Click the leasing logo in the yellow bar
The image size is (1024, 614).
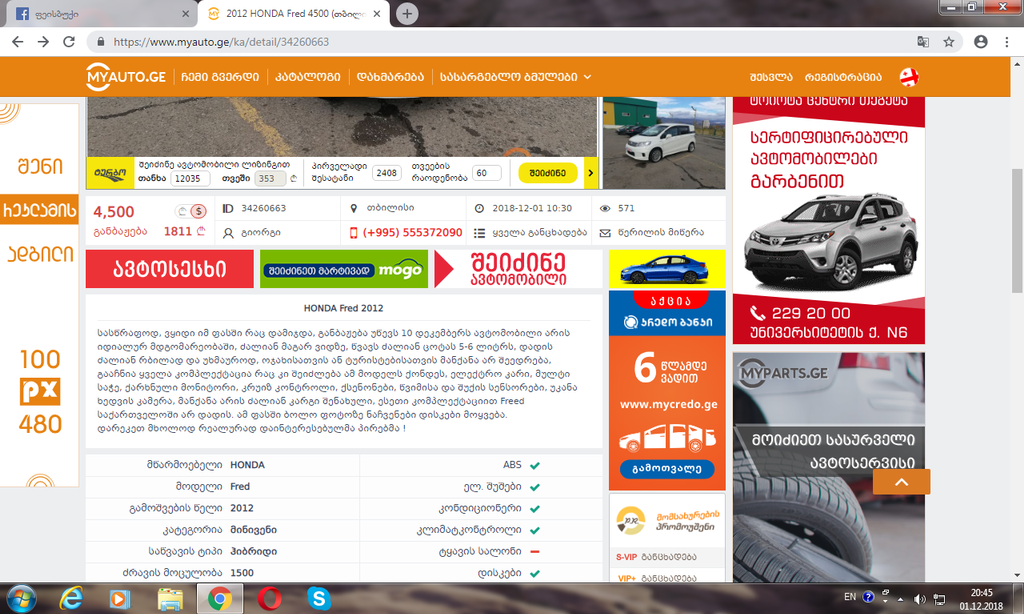[110, 174]
